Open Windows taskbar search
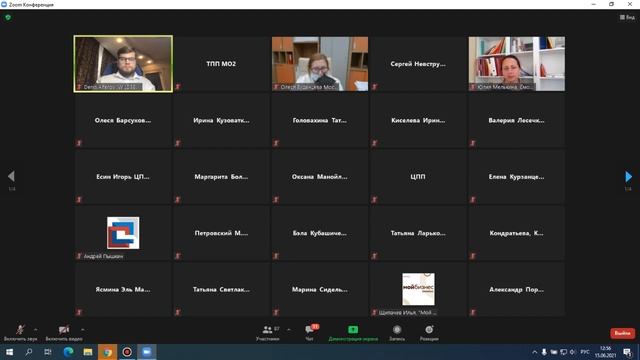Viewport: 640px width, 360px height. pos(29,352)
